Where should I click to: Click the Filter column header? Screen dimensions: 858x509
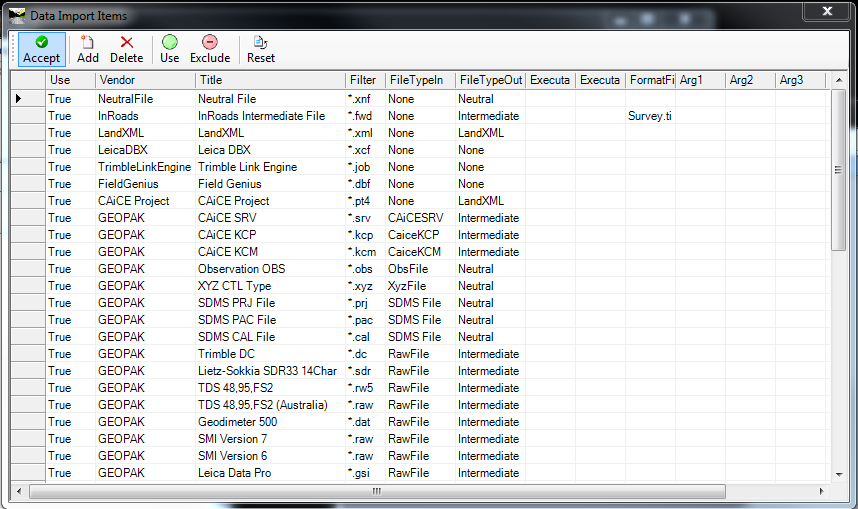[x=365, y=80]
